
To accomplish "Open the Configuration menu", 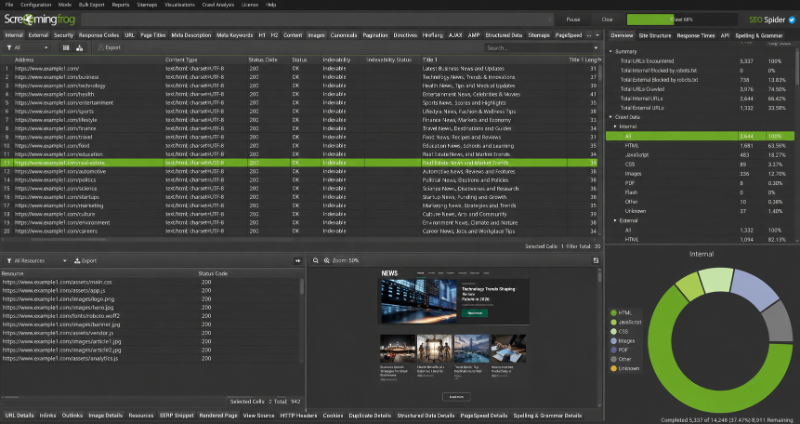I will [x=36, y=5].
